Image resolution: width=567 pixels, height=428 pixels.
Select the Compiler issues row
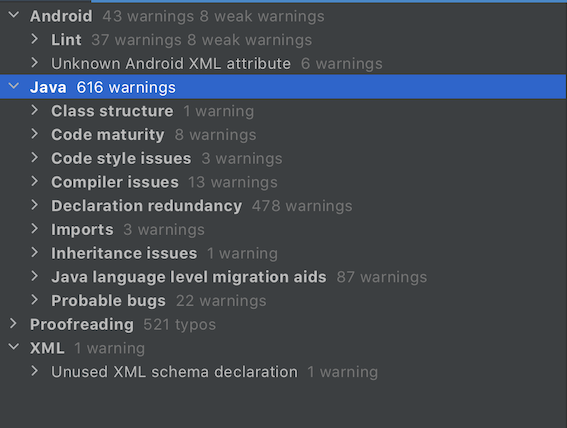point(284,182)
